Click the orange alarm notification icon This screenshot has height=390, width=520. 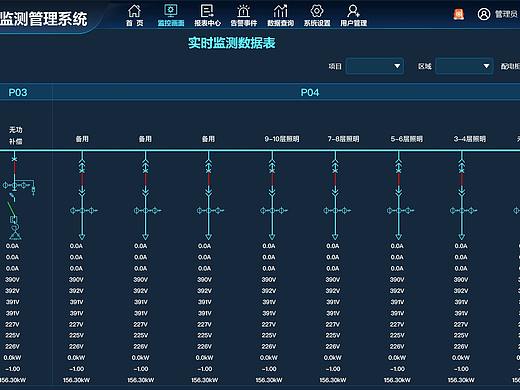pos(459,14)
